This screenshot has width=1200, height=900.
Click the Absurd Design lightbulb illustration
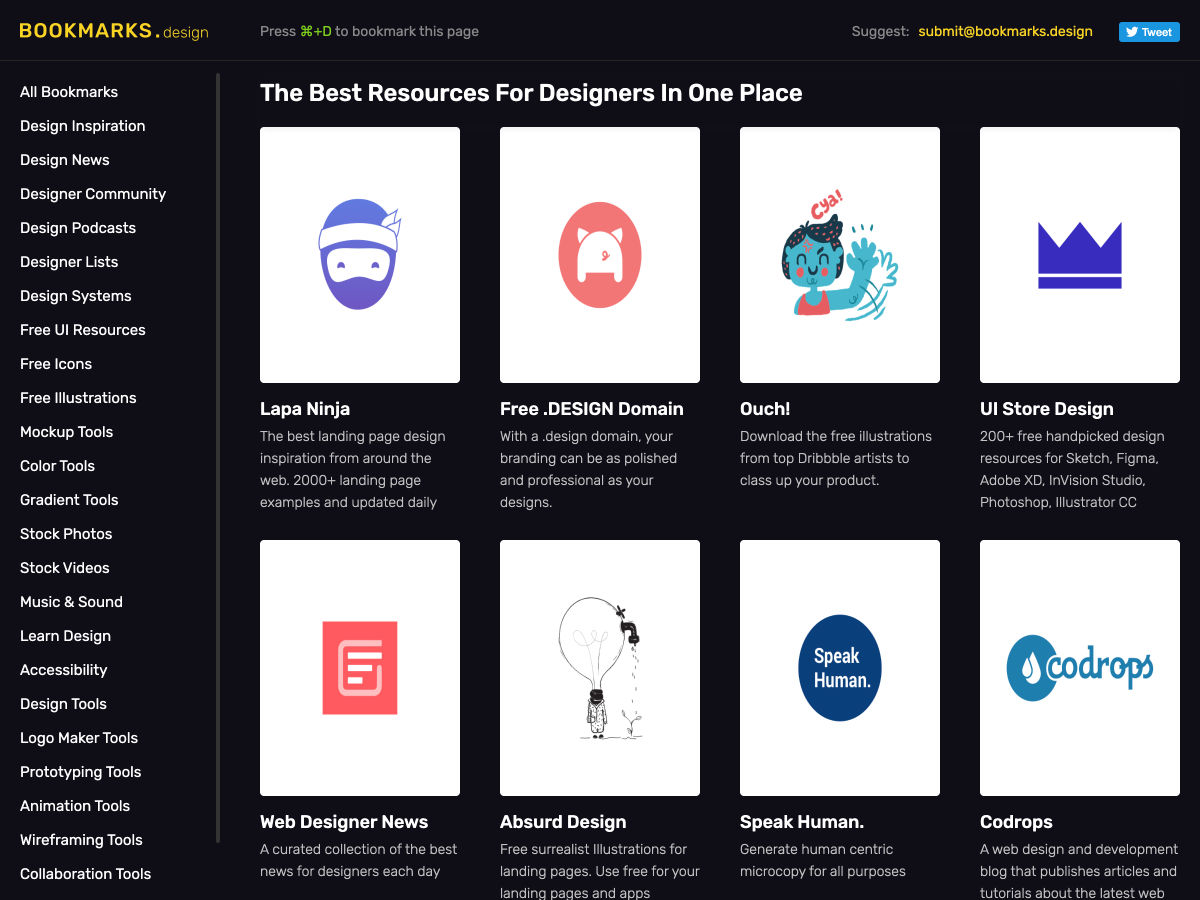point(599,667)
